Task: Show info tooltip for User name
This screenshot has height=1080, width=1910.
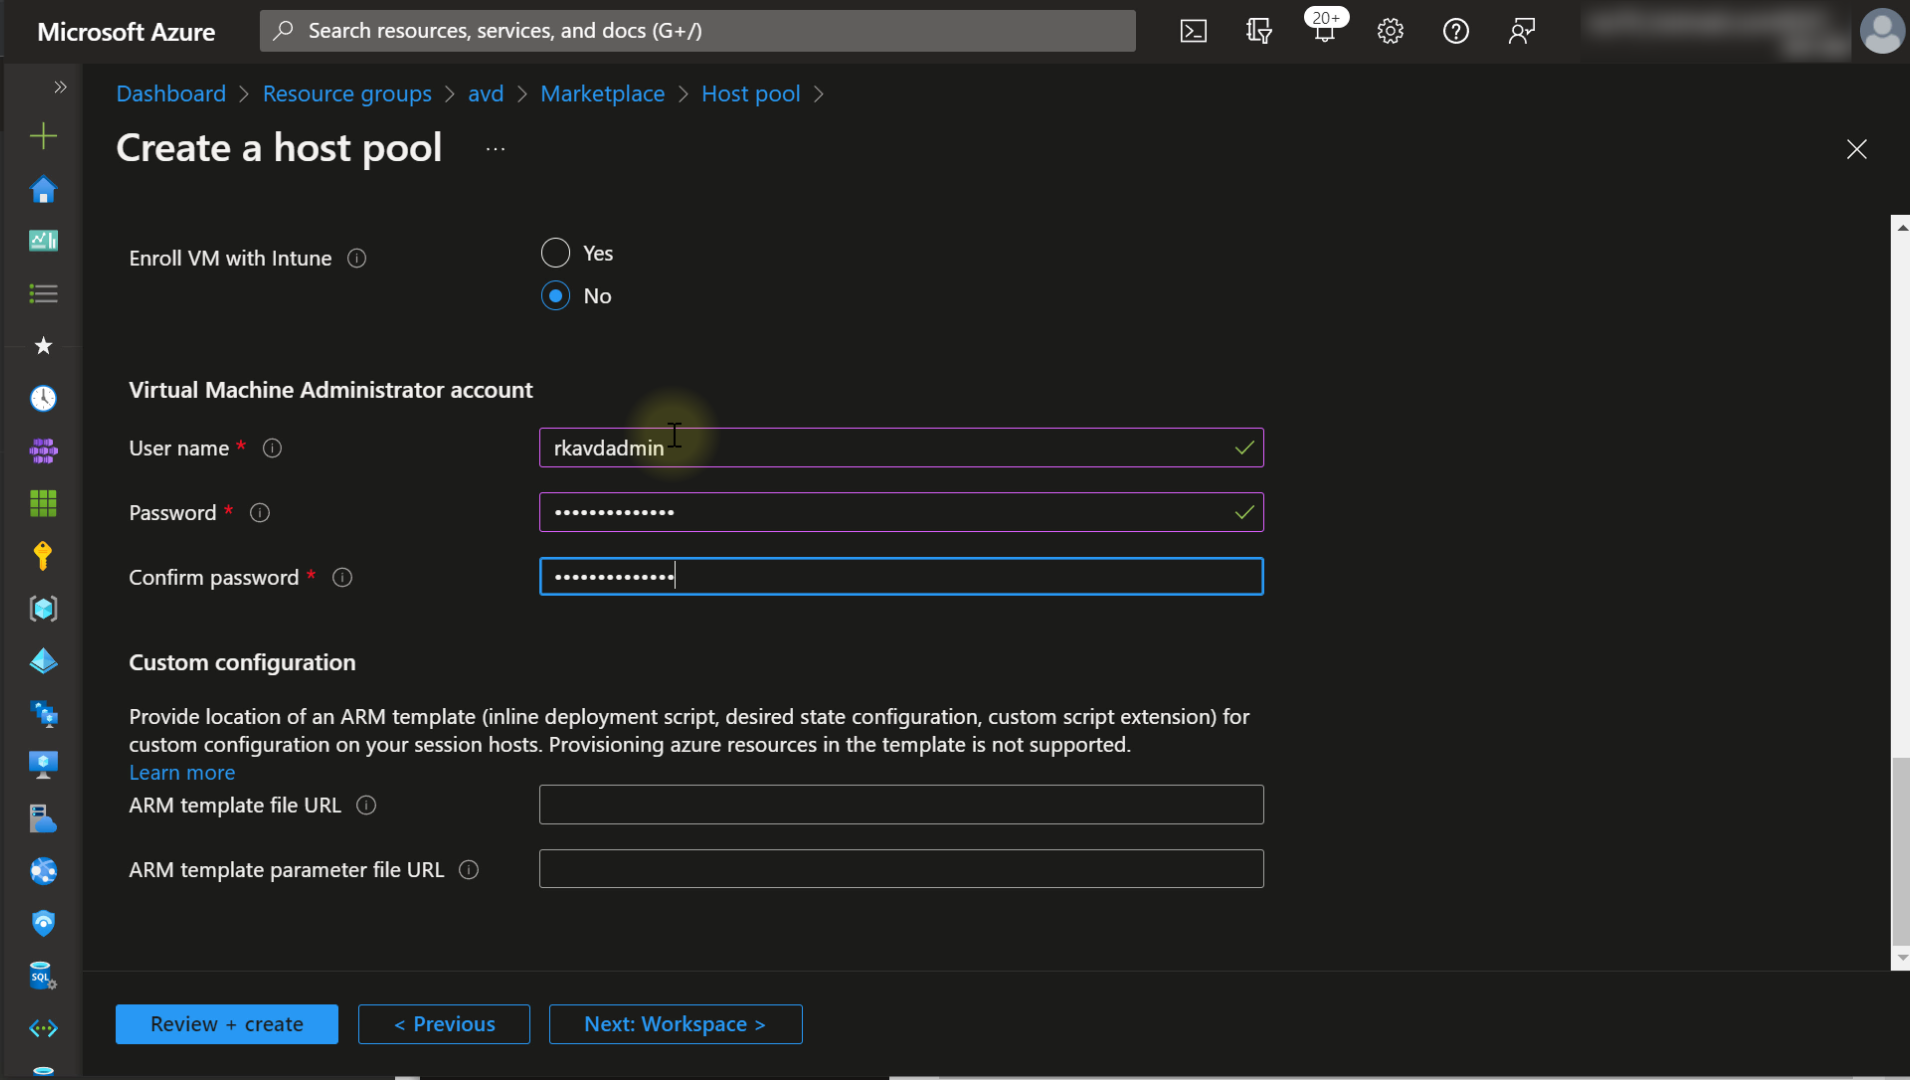Action: coord(272,448)
